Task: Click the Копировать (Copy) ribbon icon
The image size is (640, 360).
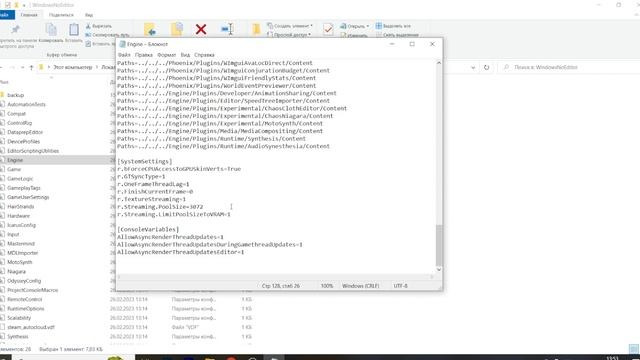Action: click(51, 30)
